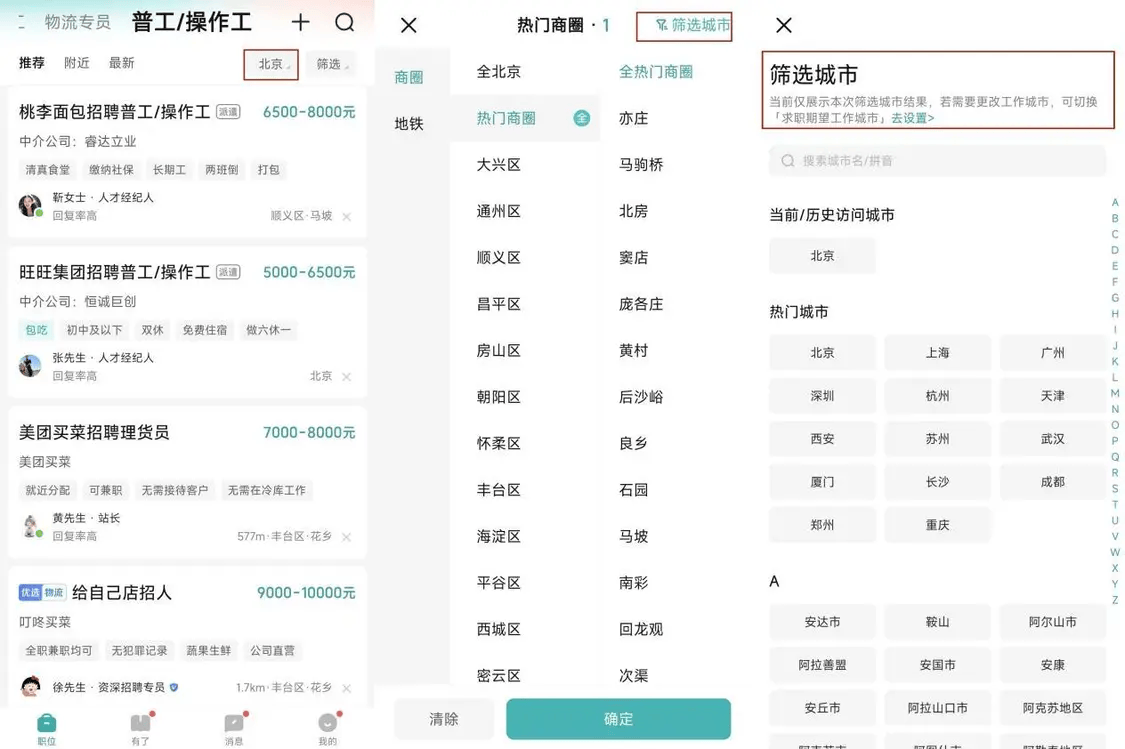Switch to 最新 tab
1125x749 pixels.
(x=121, y=63)
